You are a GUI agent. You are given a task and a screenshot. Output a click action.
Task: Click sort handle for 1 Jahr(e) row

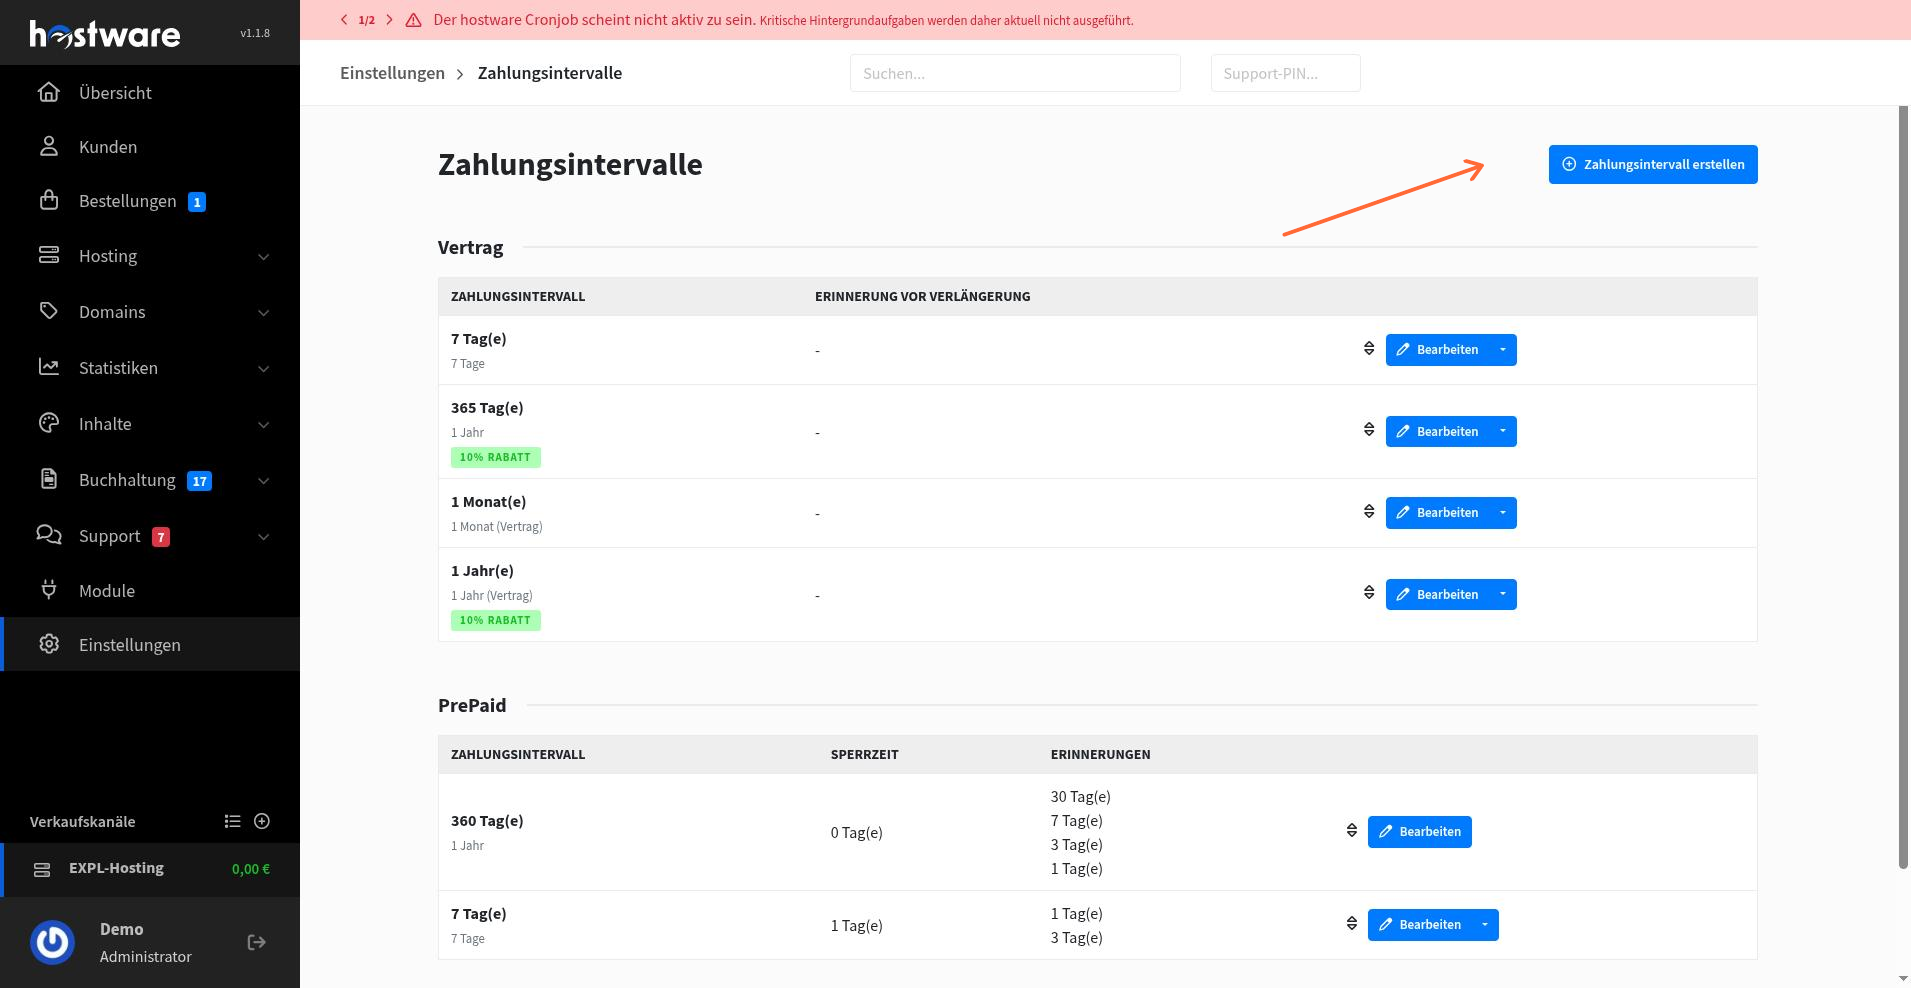1369,593
